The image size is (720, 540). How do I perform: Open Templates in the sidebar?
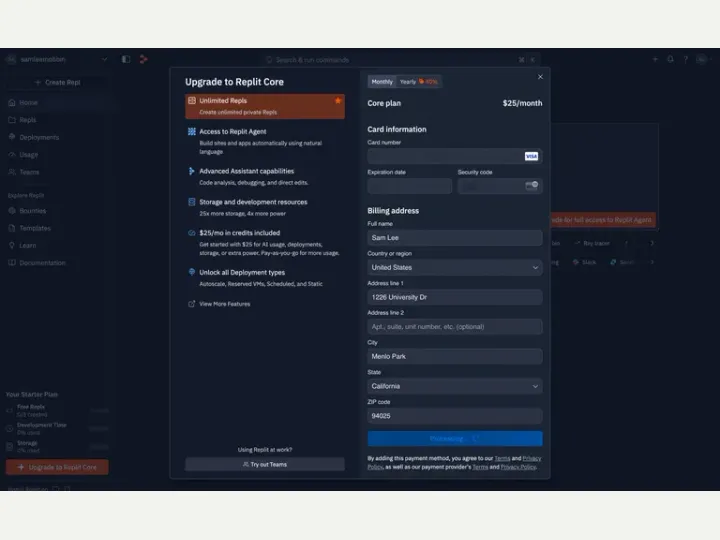pyautogui.click(x=57, y=228)
